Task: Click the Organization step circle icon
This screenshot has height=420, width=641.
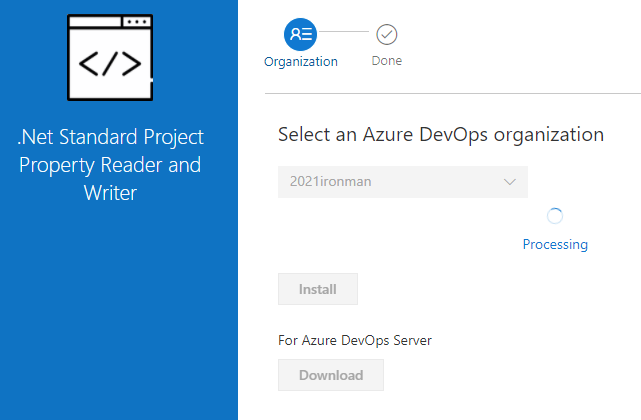Action: coord(301,34)
